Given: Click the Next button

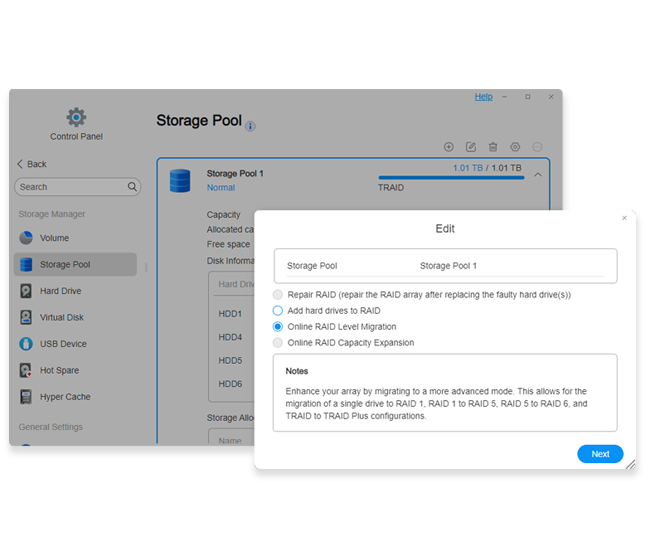Looking at the screenshot, I should point(600,454).
